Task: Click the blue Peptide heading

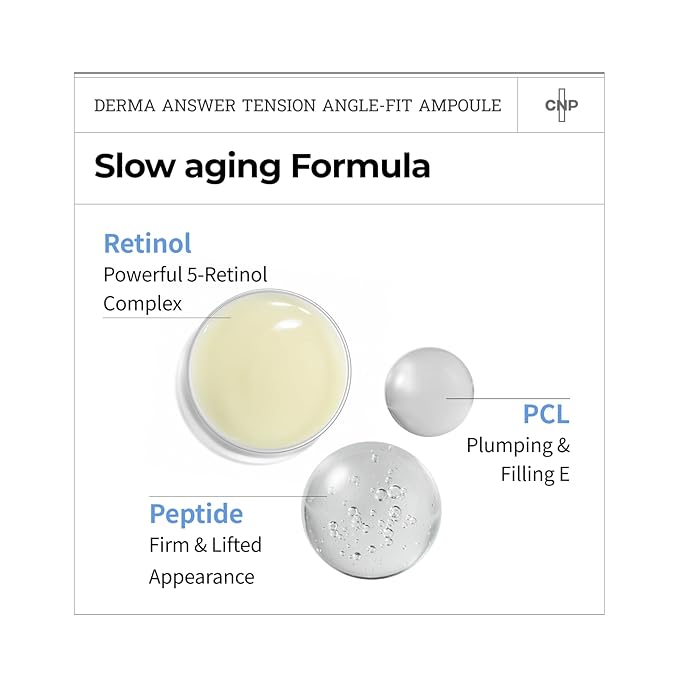Action: [196, 514]
